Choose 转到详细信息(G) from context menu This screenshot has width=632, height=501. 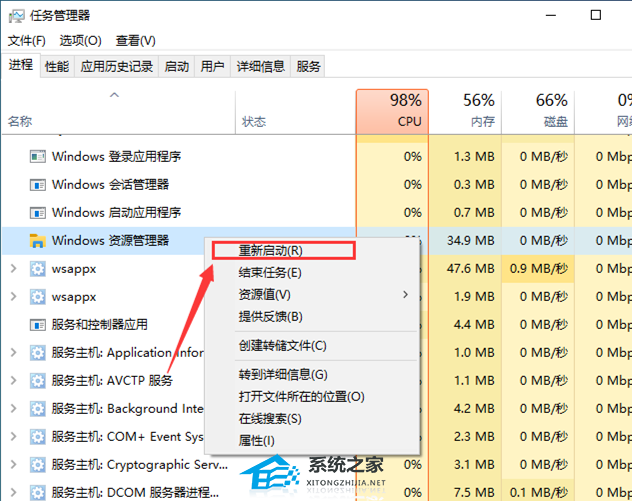pyautogui.click(x=312, y=374)
